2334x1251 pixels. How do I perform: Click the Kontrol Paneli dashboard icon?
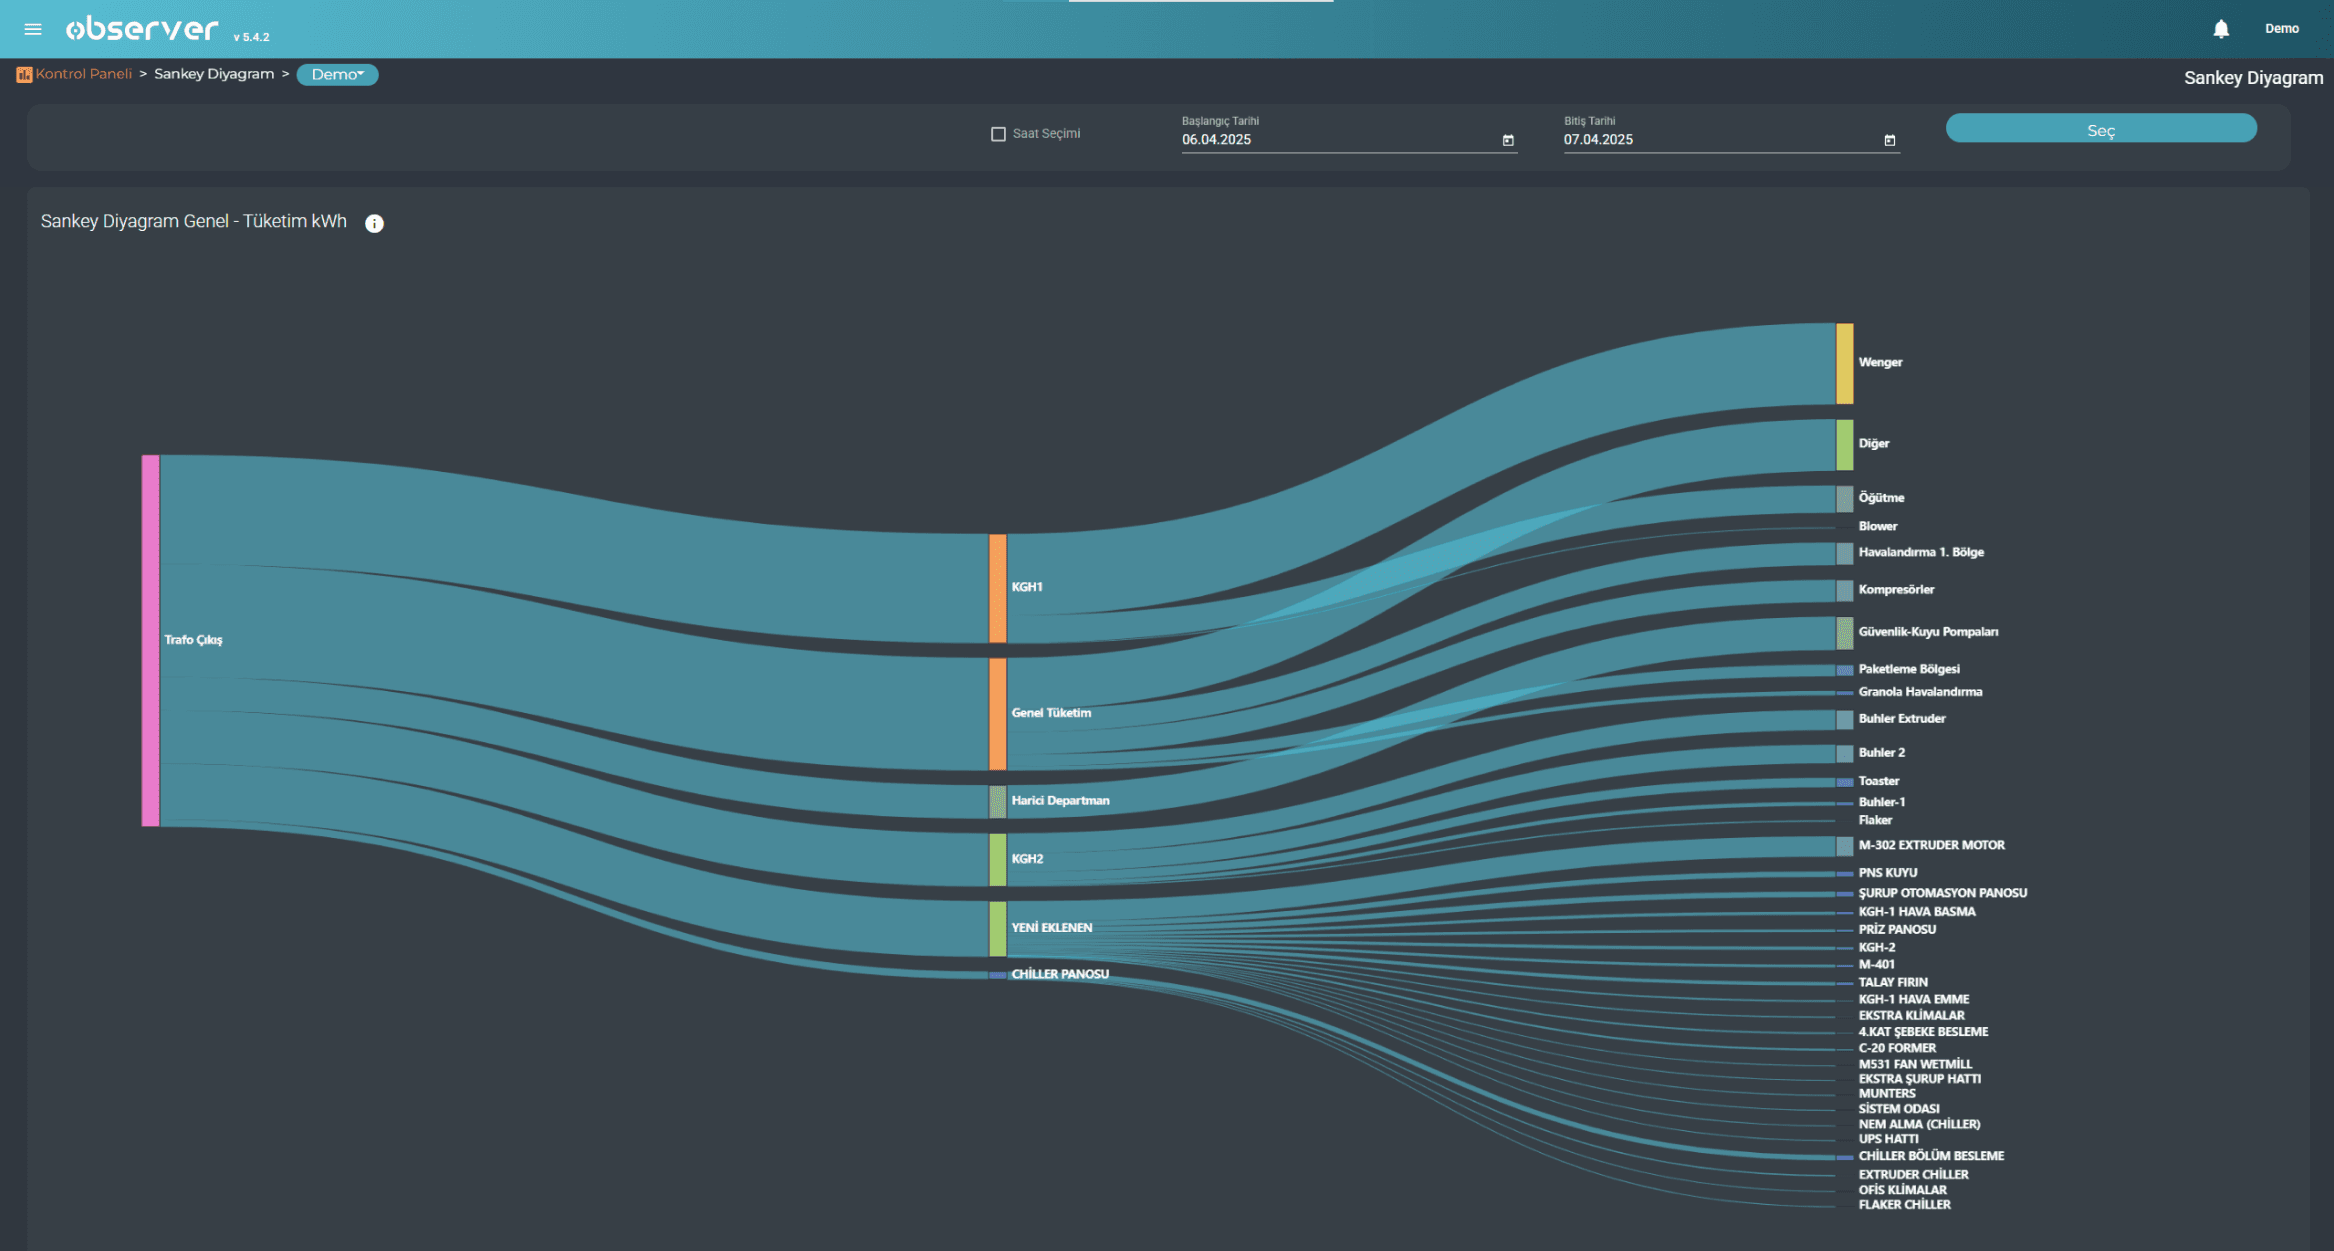pyautogui.click(x=24, y=74)
